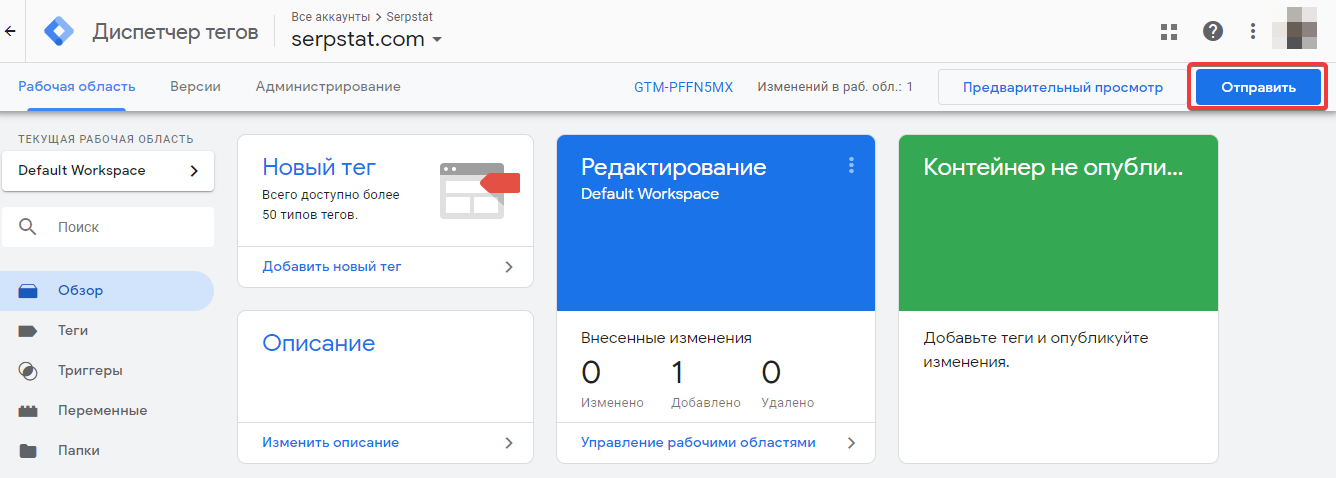Click the back arrow in header

(11, 31)
